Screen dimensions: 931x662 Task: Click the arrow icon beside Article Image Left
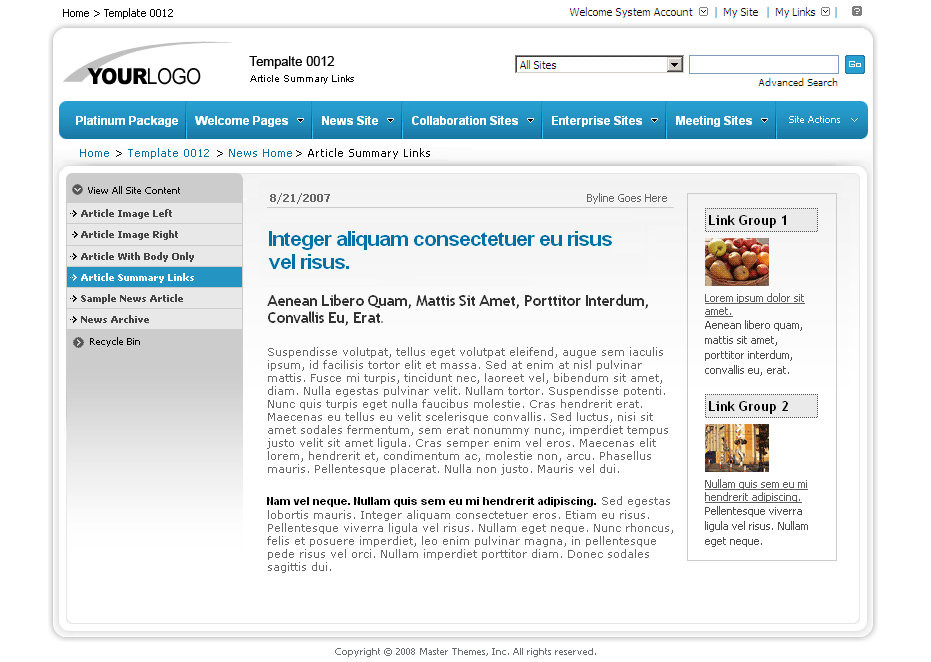74,213
